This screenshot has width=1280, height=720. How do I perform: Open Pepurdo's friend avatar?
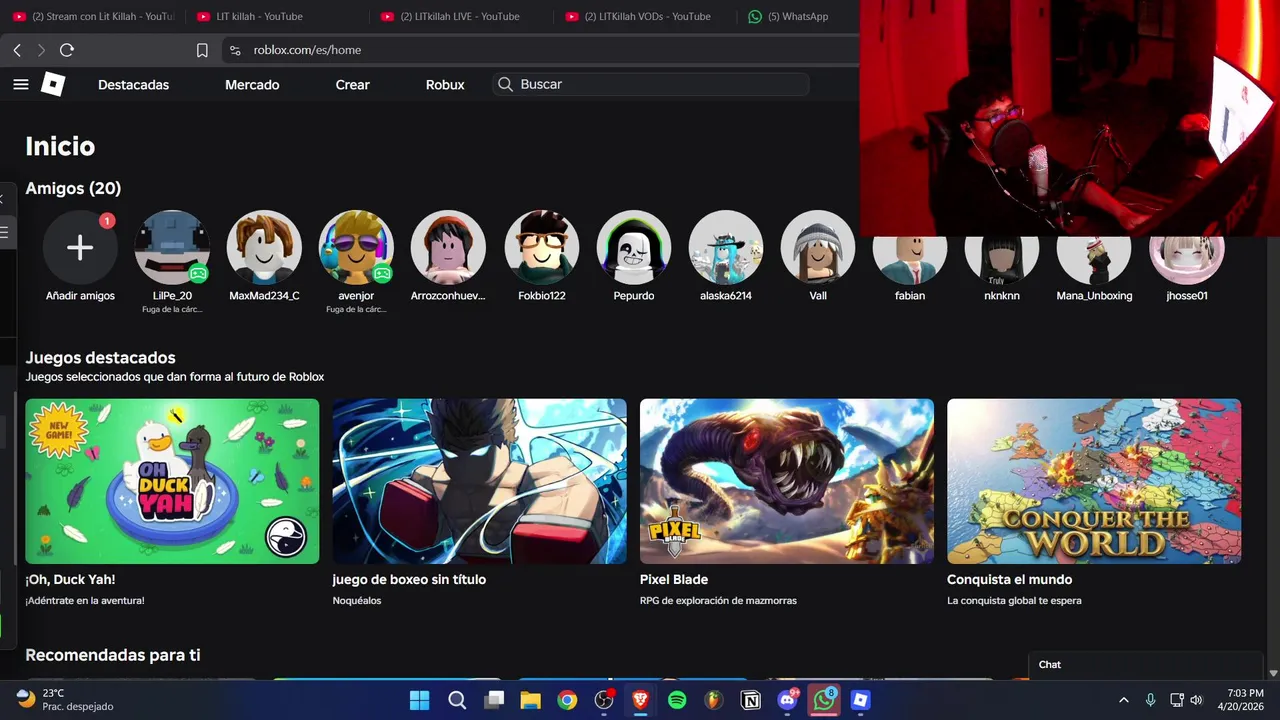(x=634, y=247)
